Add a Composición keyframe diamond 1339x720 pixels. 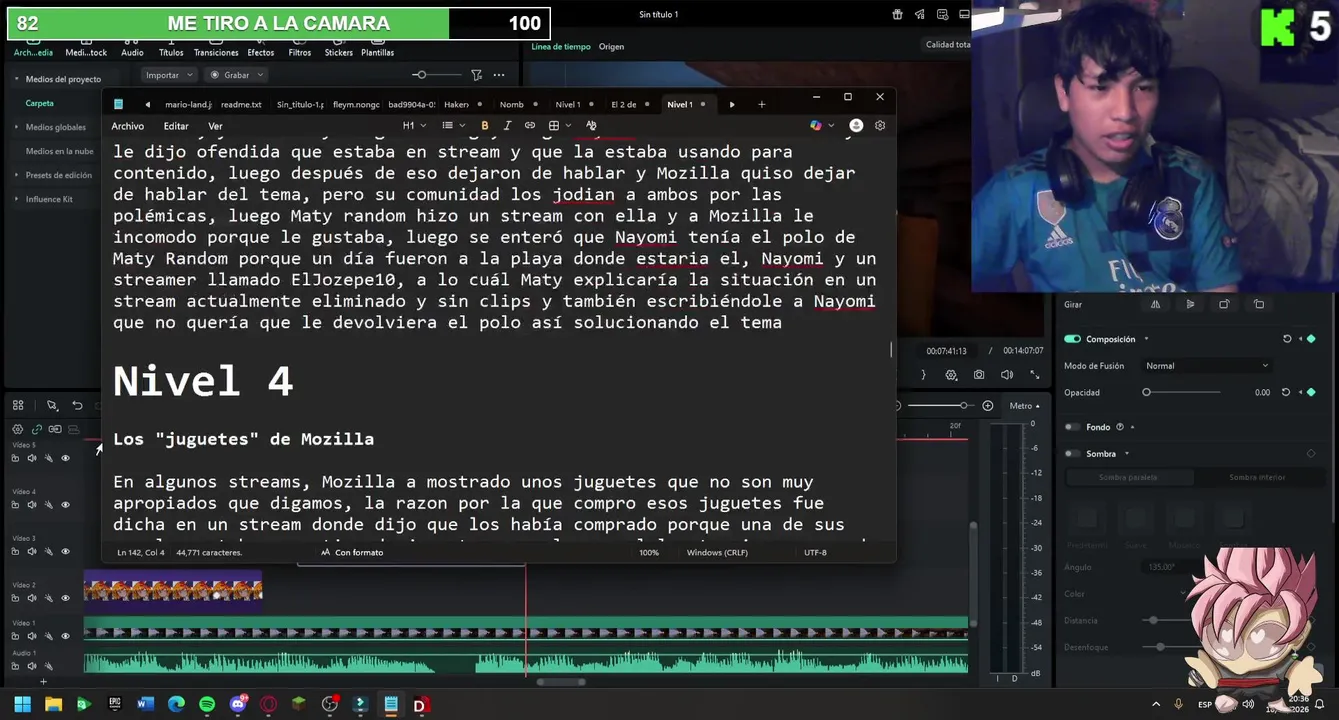tap(1311, 339)
